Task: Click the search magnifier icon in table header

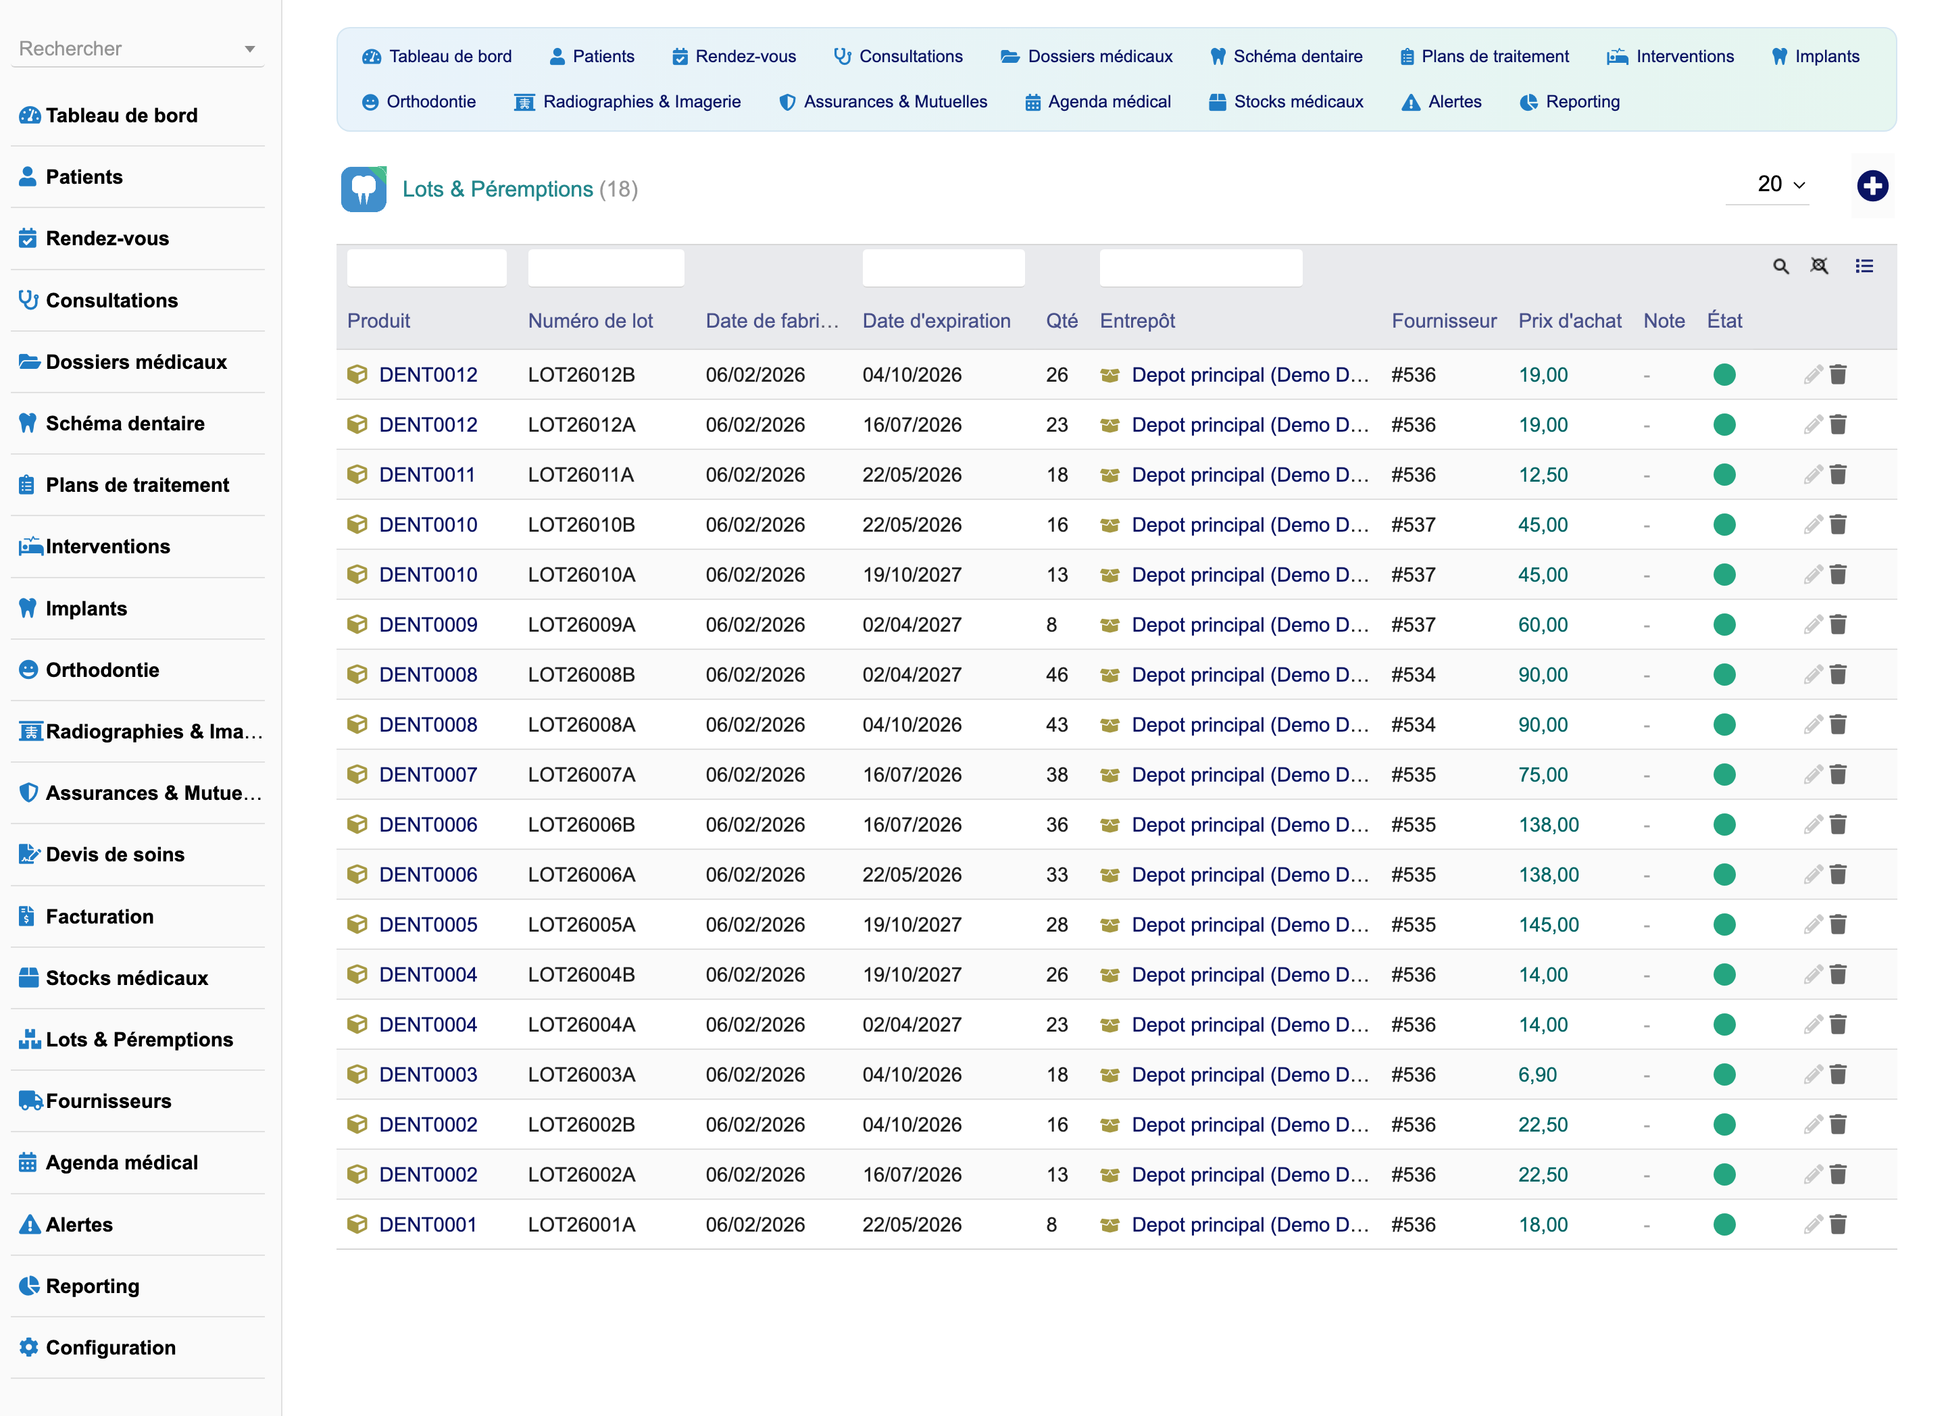Action: click(1781, 266)
